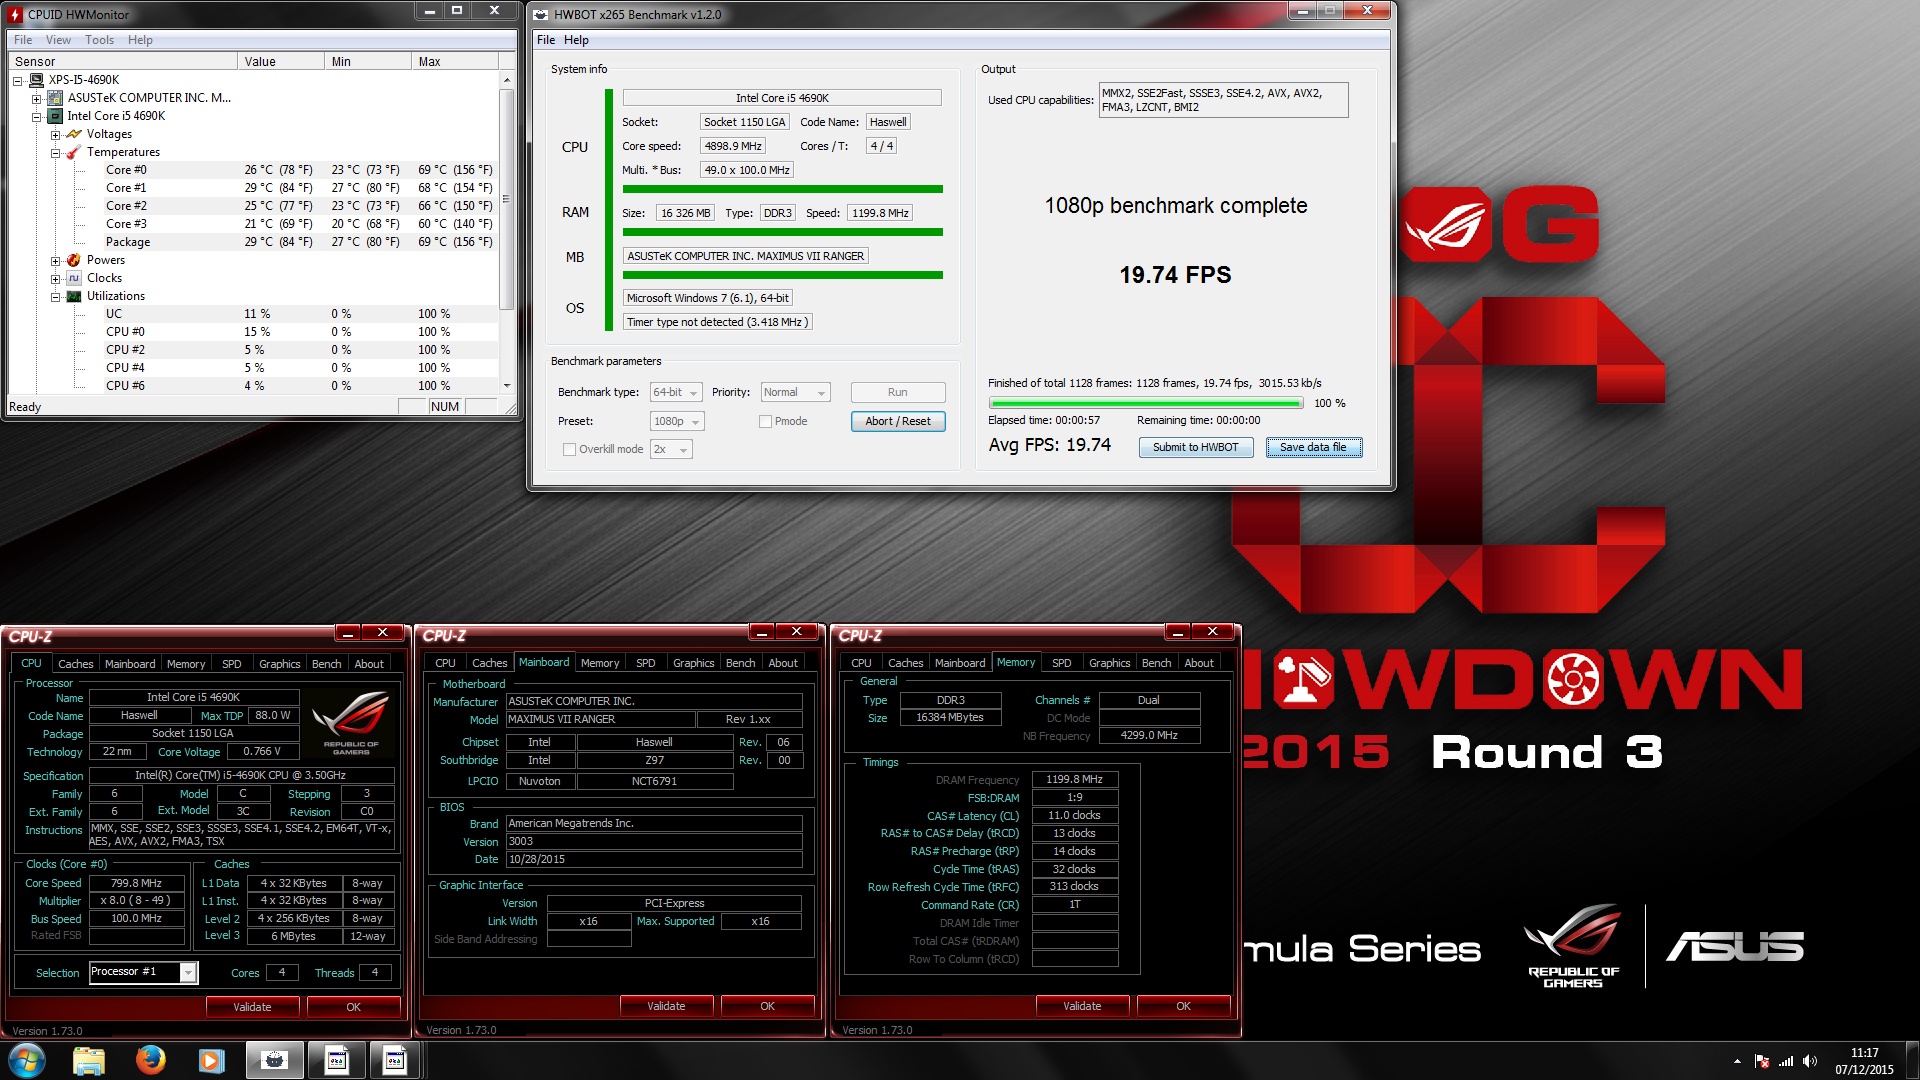Click the Abort / Reset button
The height and width of the screenshot is (1080, 1920).
point(898,422)
